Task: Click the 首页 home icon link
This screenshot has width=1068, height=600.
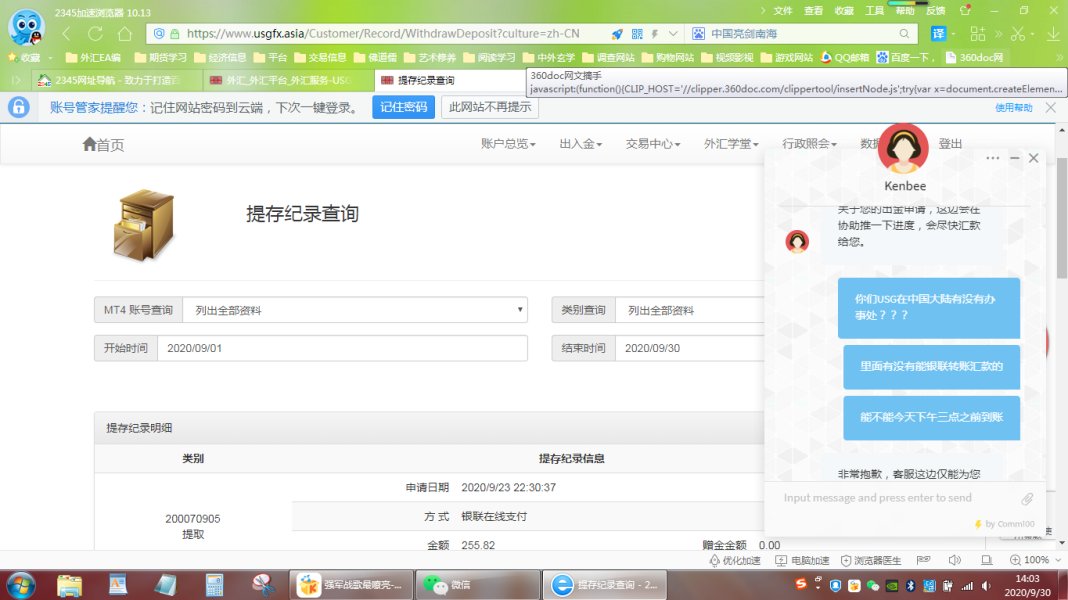Action: pos(103,144)
